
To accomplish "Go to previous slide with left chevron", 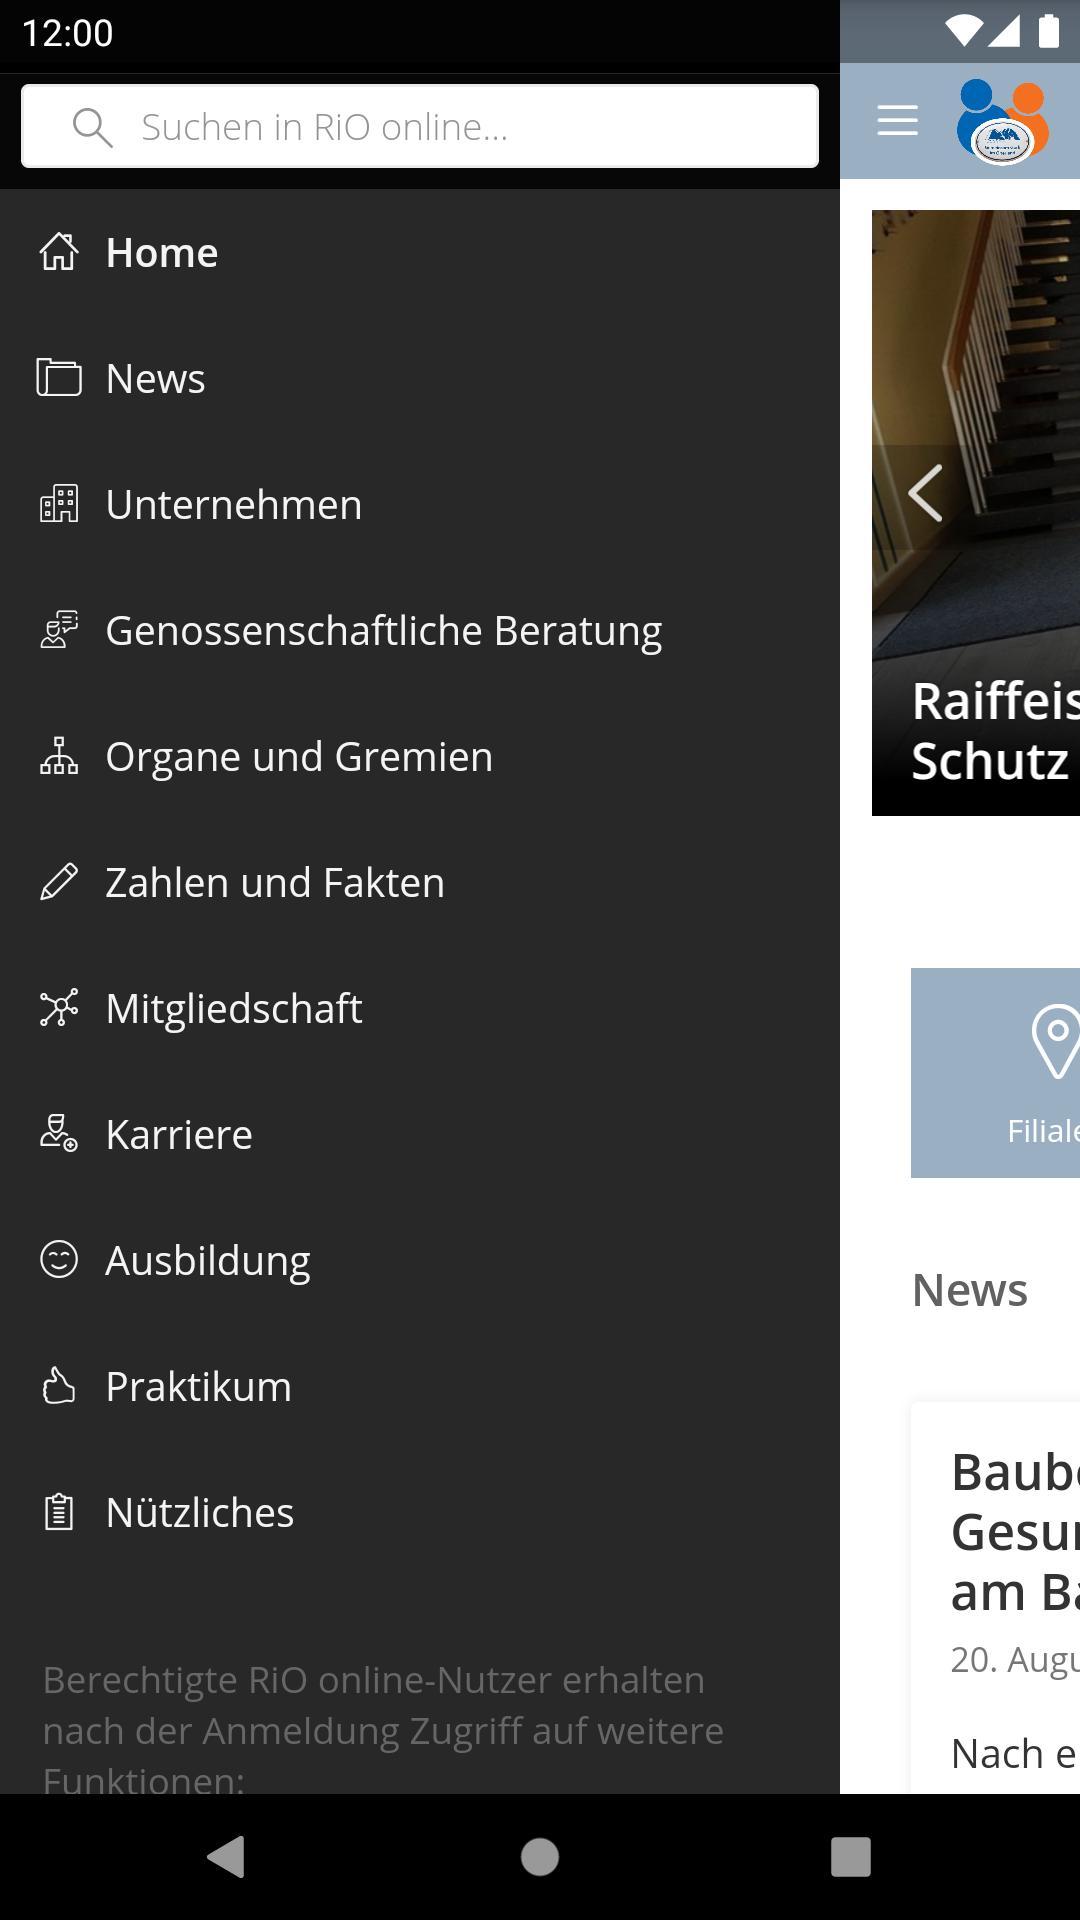I will (x=926, y=493).
